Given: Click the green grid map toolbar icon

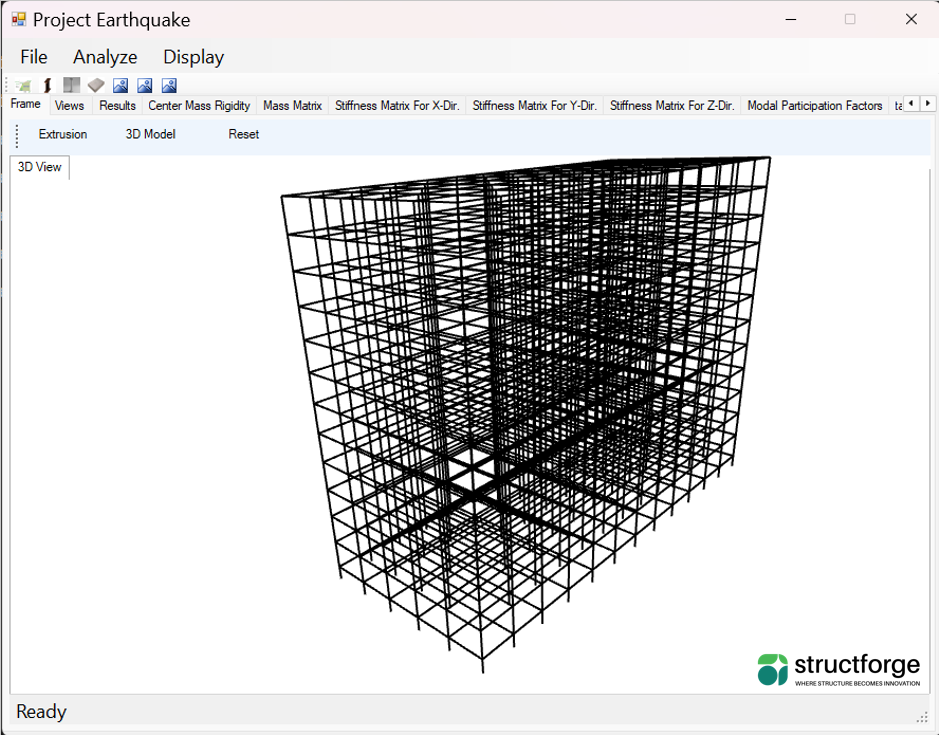Looking at the screenshot, I should 23,86.
